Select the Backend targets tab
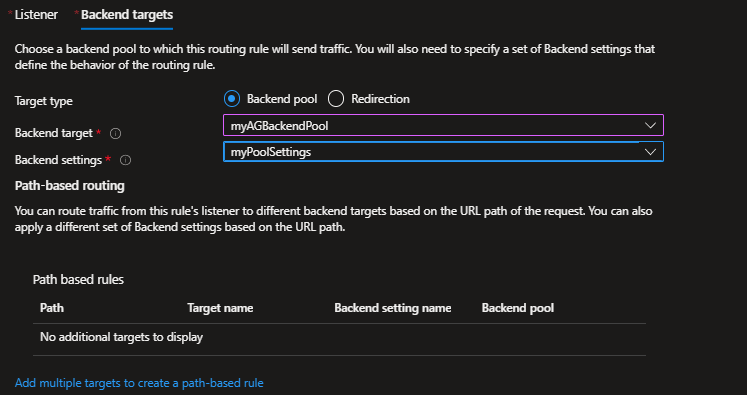This screenshot has height=395, width=747. click(x=127, y=15)
